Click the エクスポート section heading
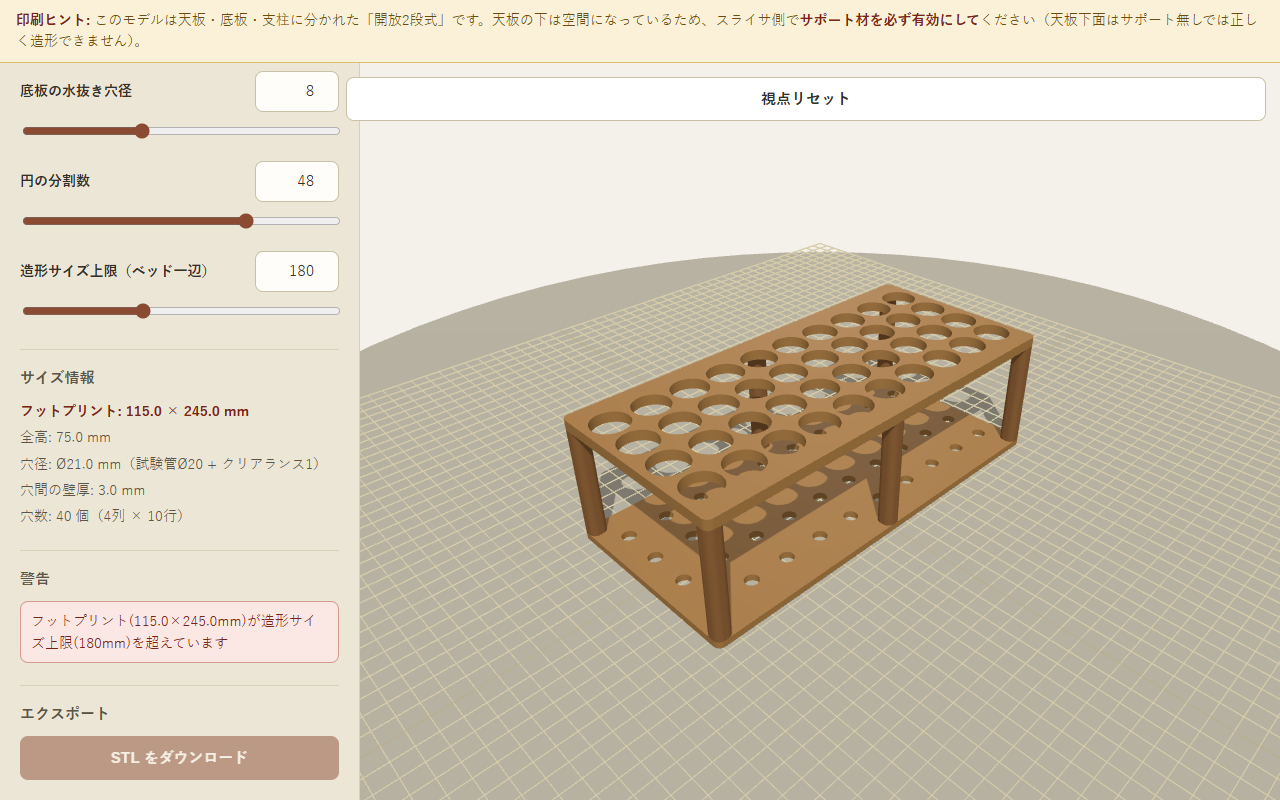1280x800 pixels. pos(65,713)
